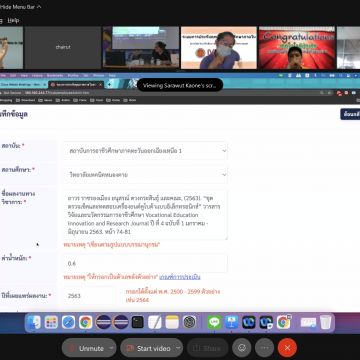This screenshot has height=360, width=360.
Task: Start video camera
Action: [x=148, y=348]
